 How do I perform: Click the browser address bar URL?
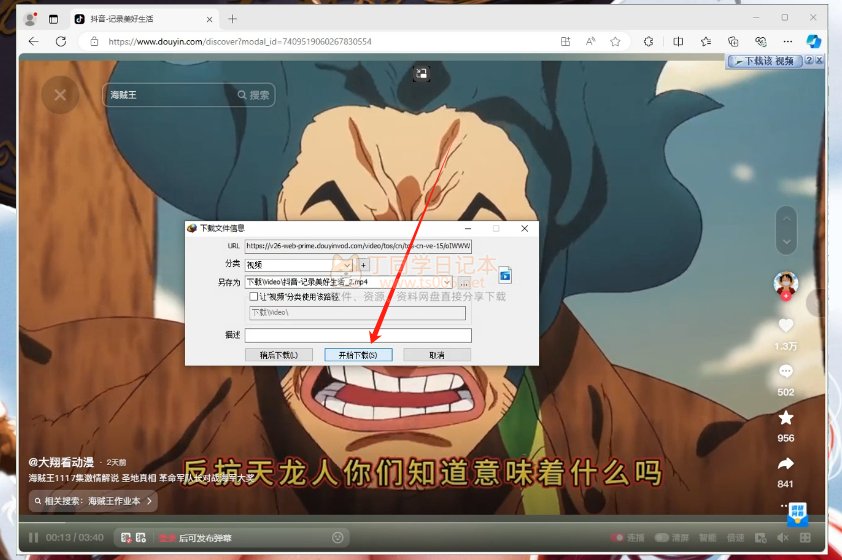coord(239,41)
